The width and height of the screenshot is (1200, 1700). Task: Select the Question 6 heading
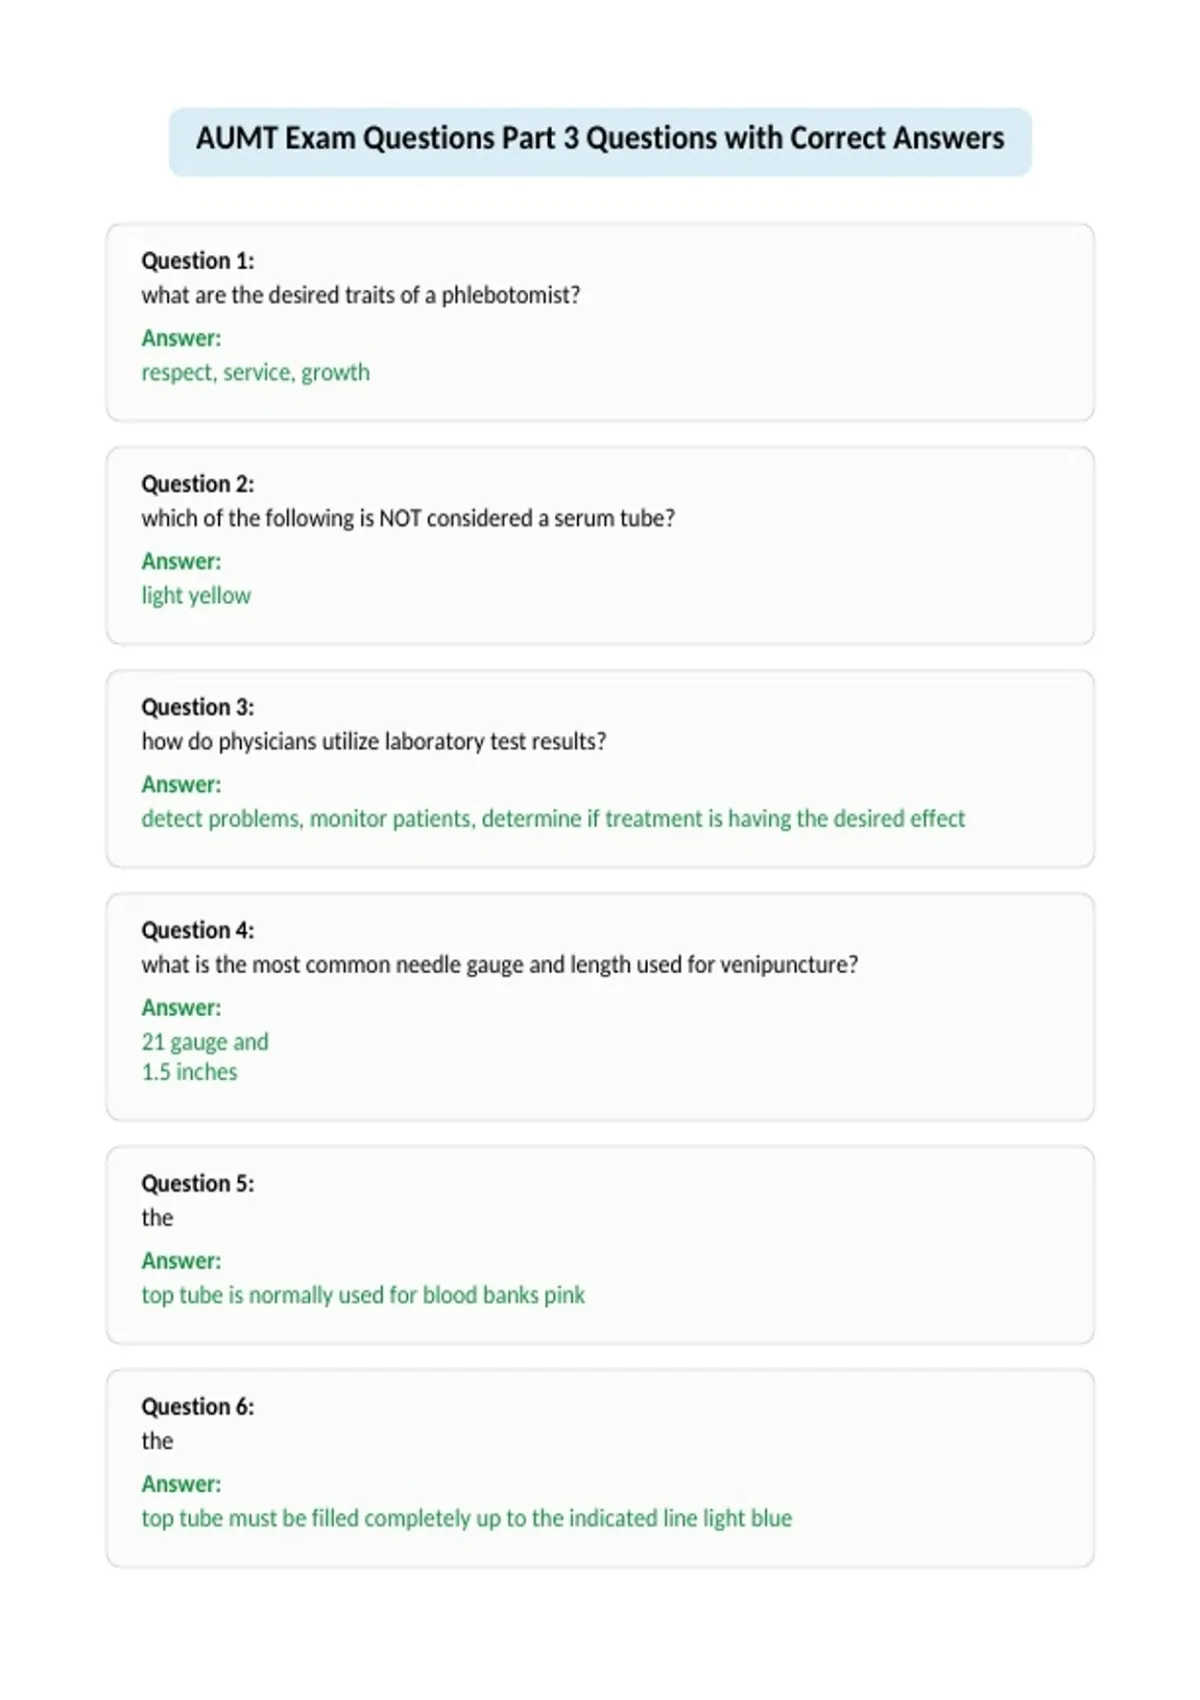(x=198, y=1406)
